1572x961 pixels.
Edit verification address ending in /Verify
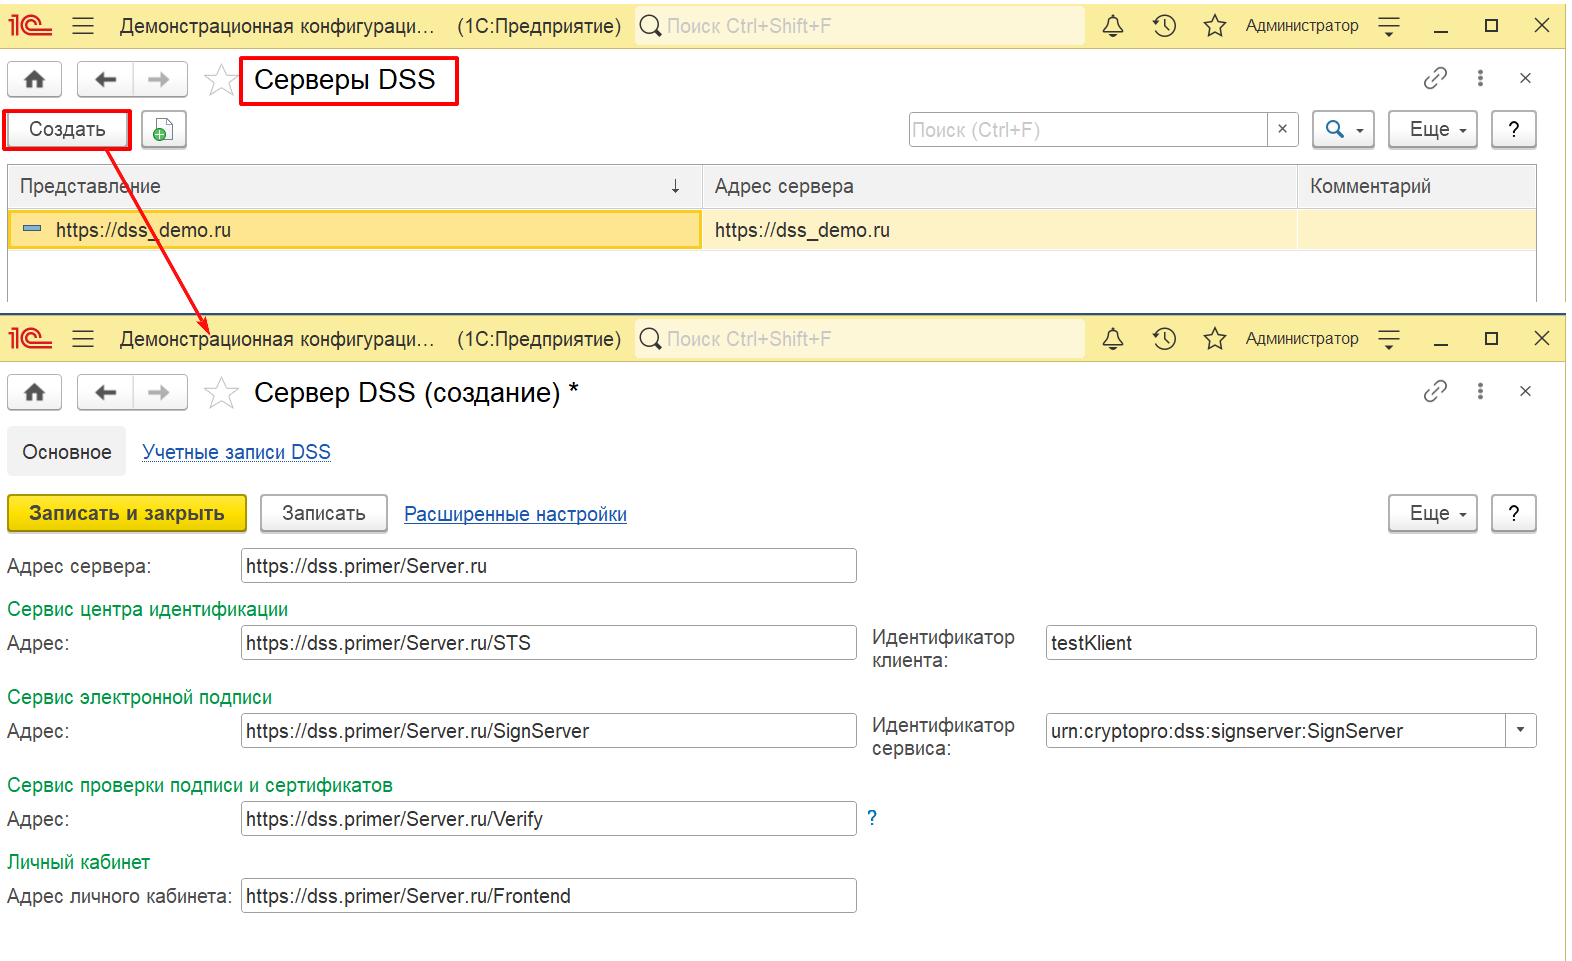pos(549,818)
